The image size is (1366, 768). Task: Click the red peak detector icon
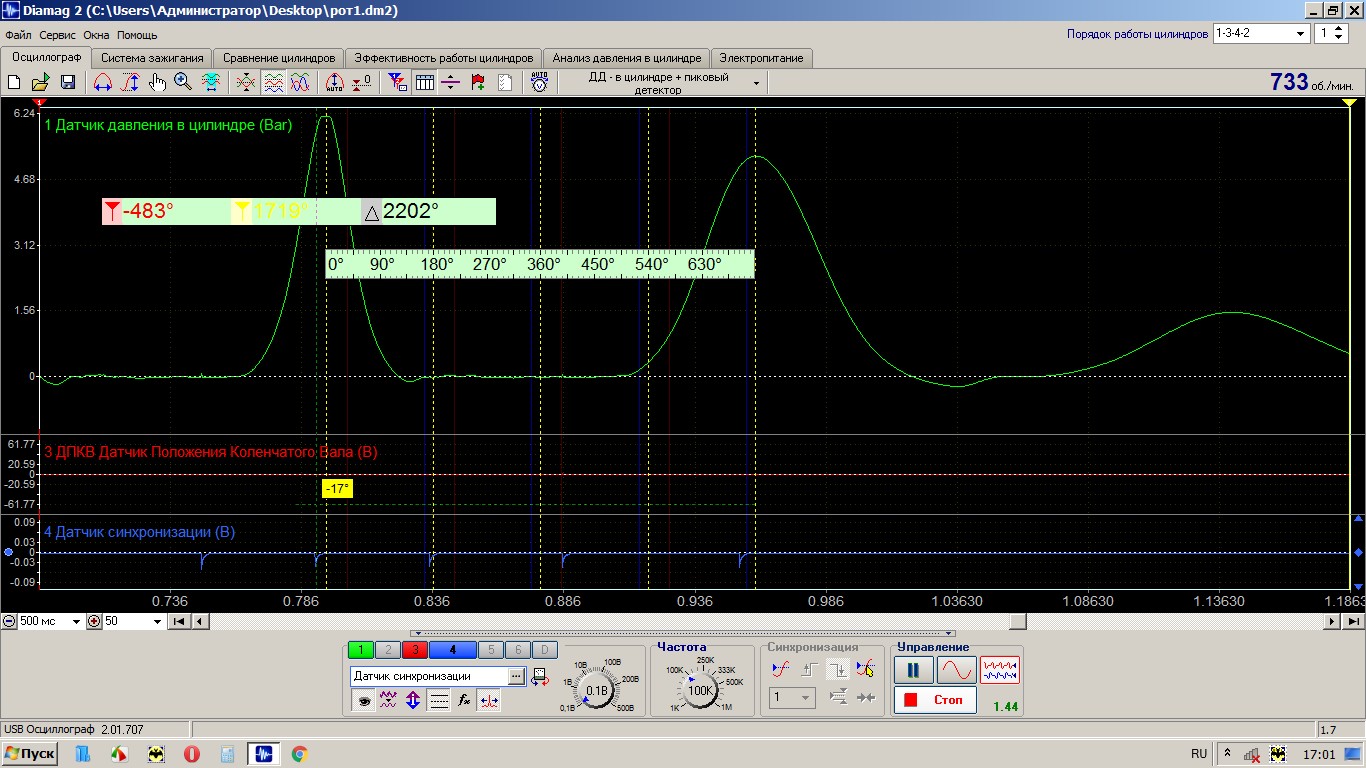coord(489,701)
